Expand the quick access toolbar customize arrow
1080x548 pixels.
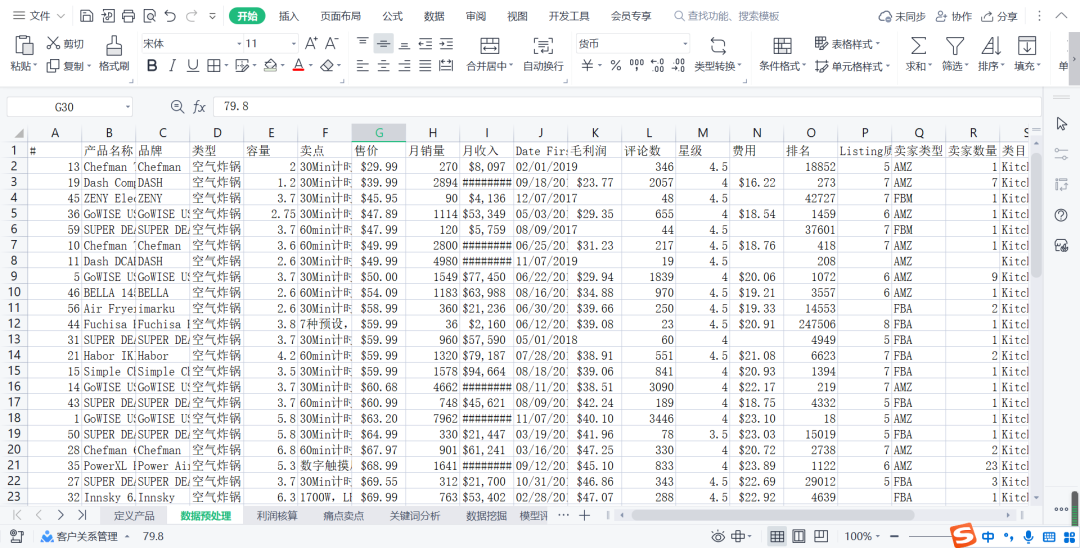212,16
